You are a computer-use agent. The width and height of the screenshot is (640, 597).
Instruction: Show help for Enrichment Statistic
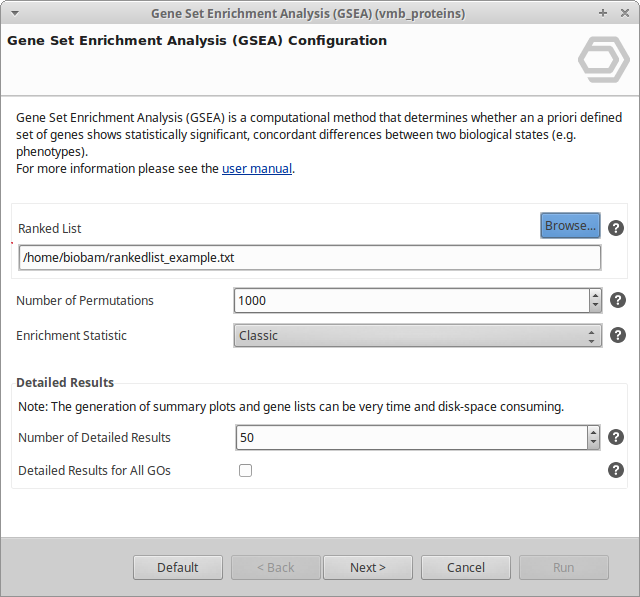[618, 336]
